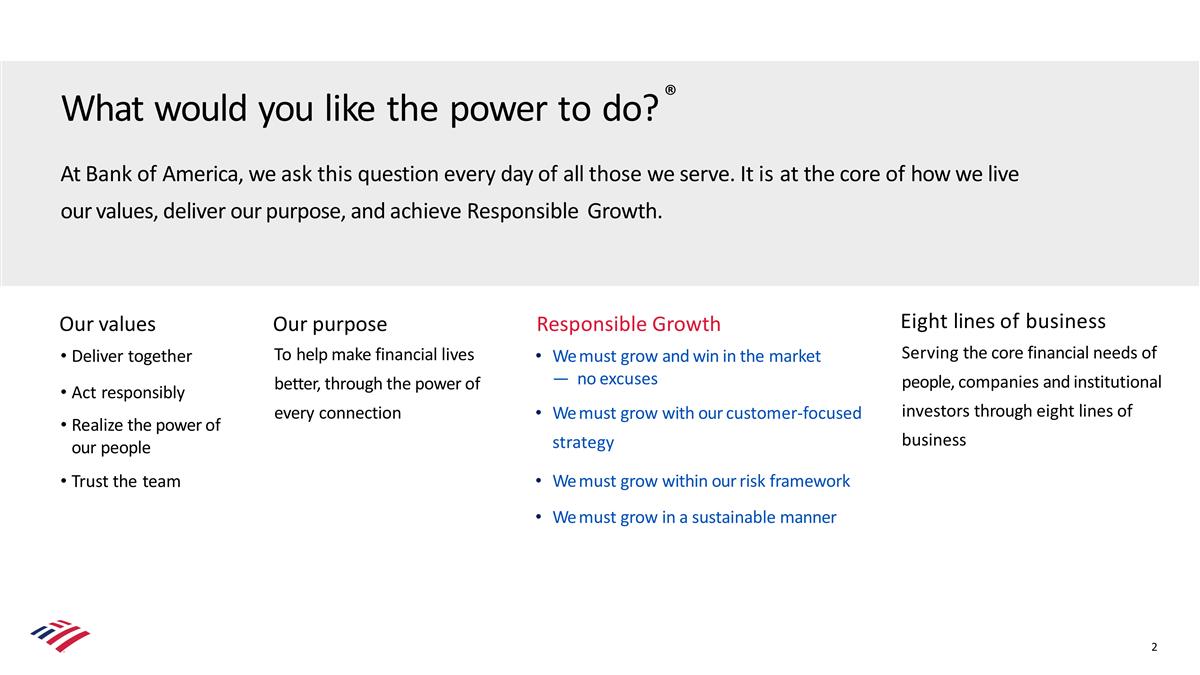
Task: Select 'Realize the power of our people' bullet
Action: point(145,436)
